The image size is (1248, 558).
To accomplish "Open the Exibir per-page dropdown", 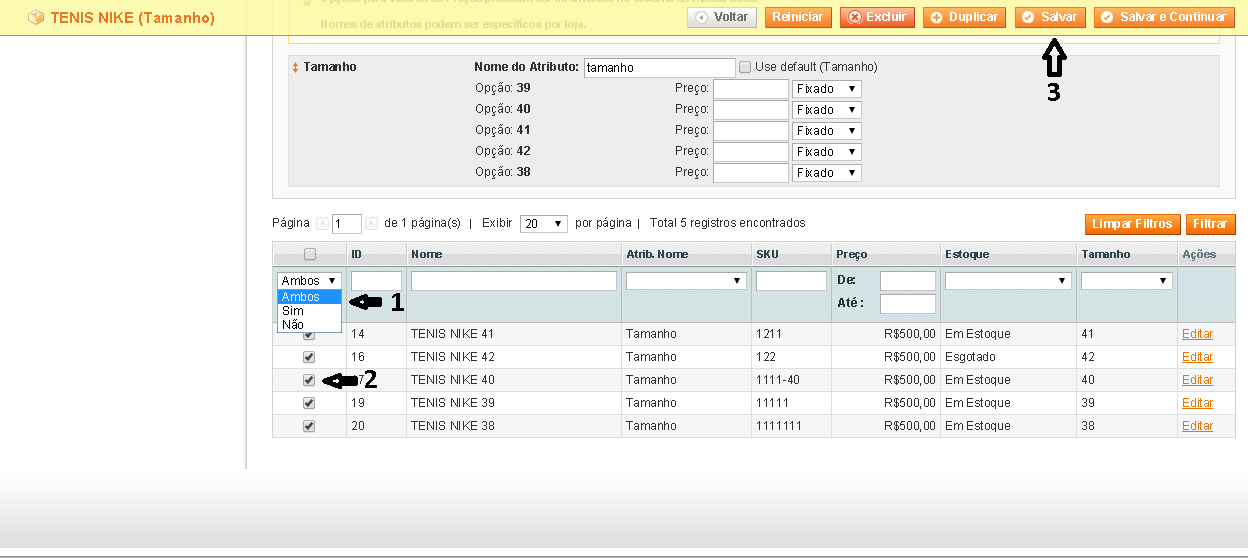I will [x=544, y=224].
